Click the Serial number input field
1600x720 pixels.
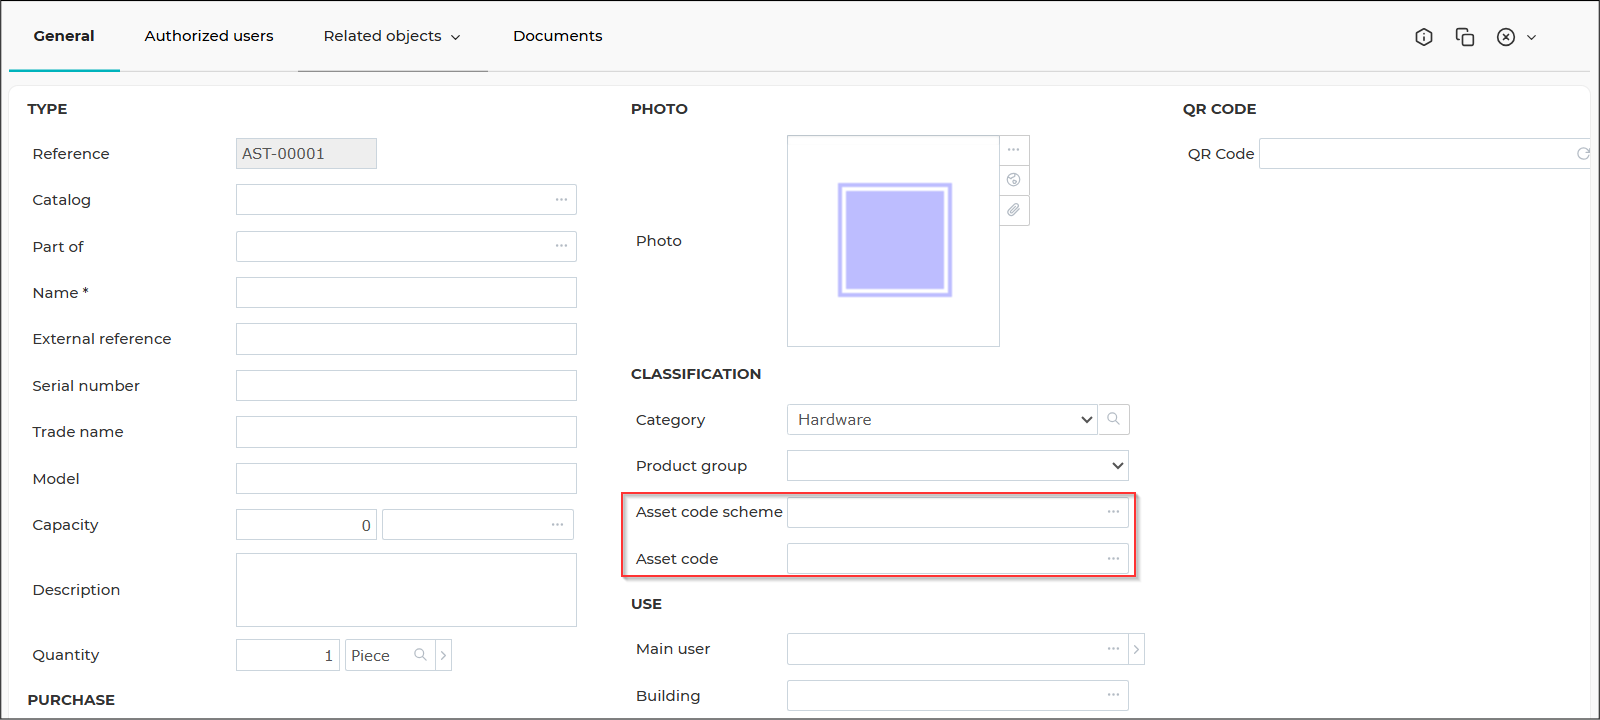(x=406, y=386)
